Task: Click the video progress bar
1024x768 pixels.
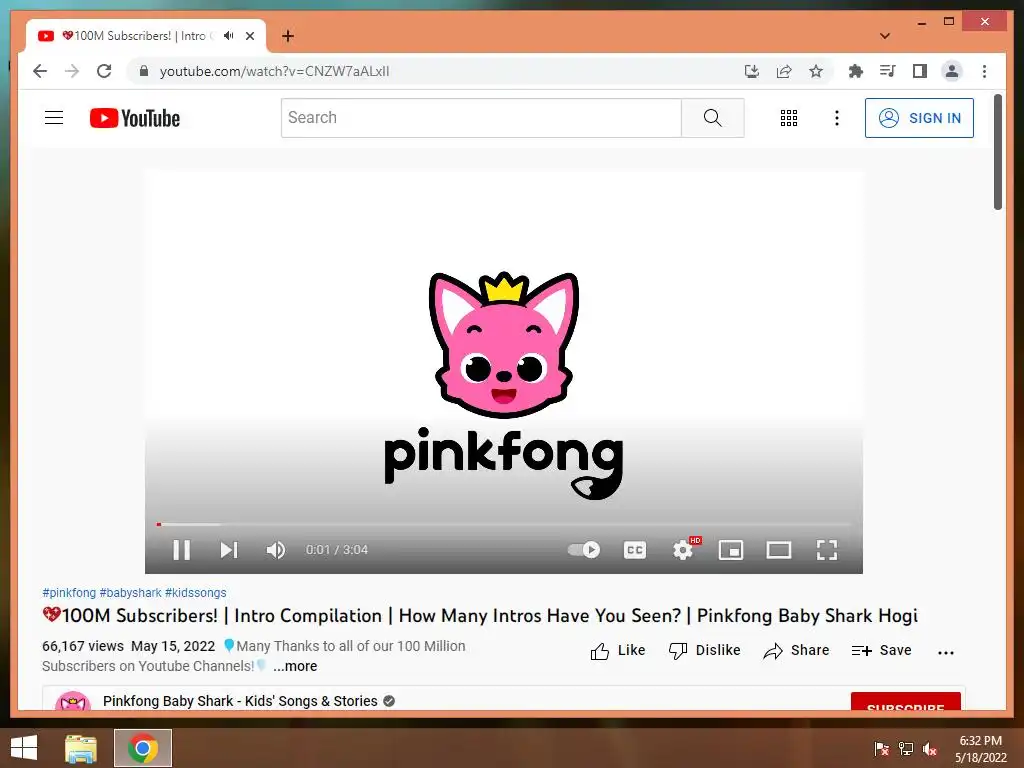Action: click(504, 524)
